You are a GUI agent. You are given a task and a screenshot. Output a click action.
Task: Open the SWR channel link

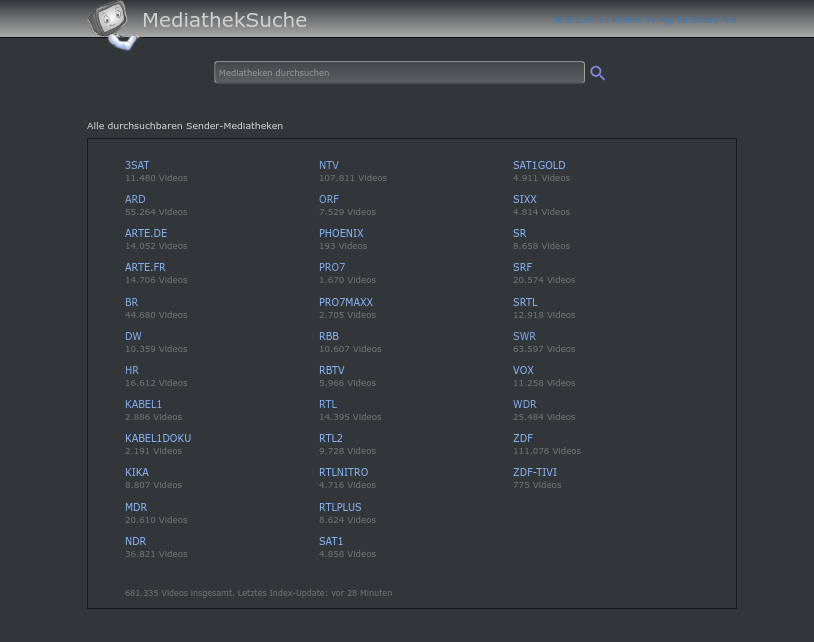[524, 336]
